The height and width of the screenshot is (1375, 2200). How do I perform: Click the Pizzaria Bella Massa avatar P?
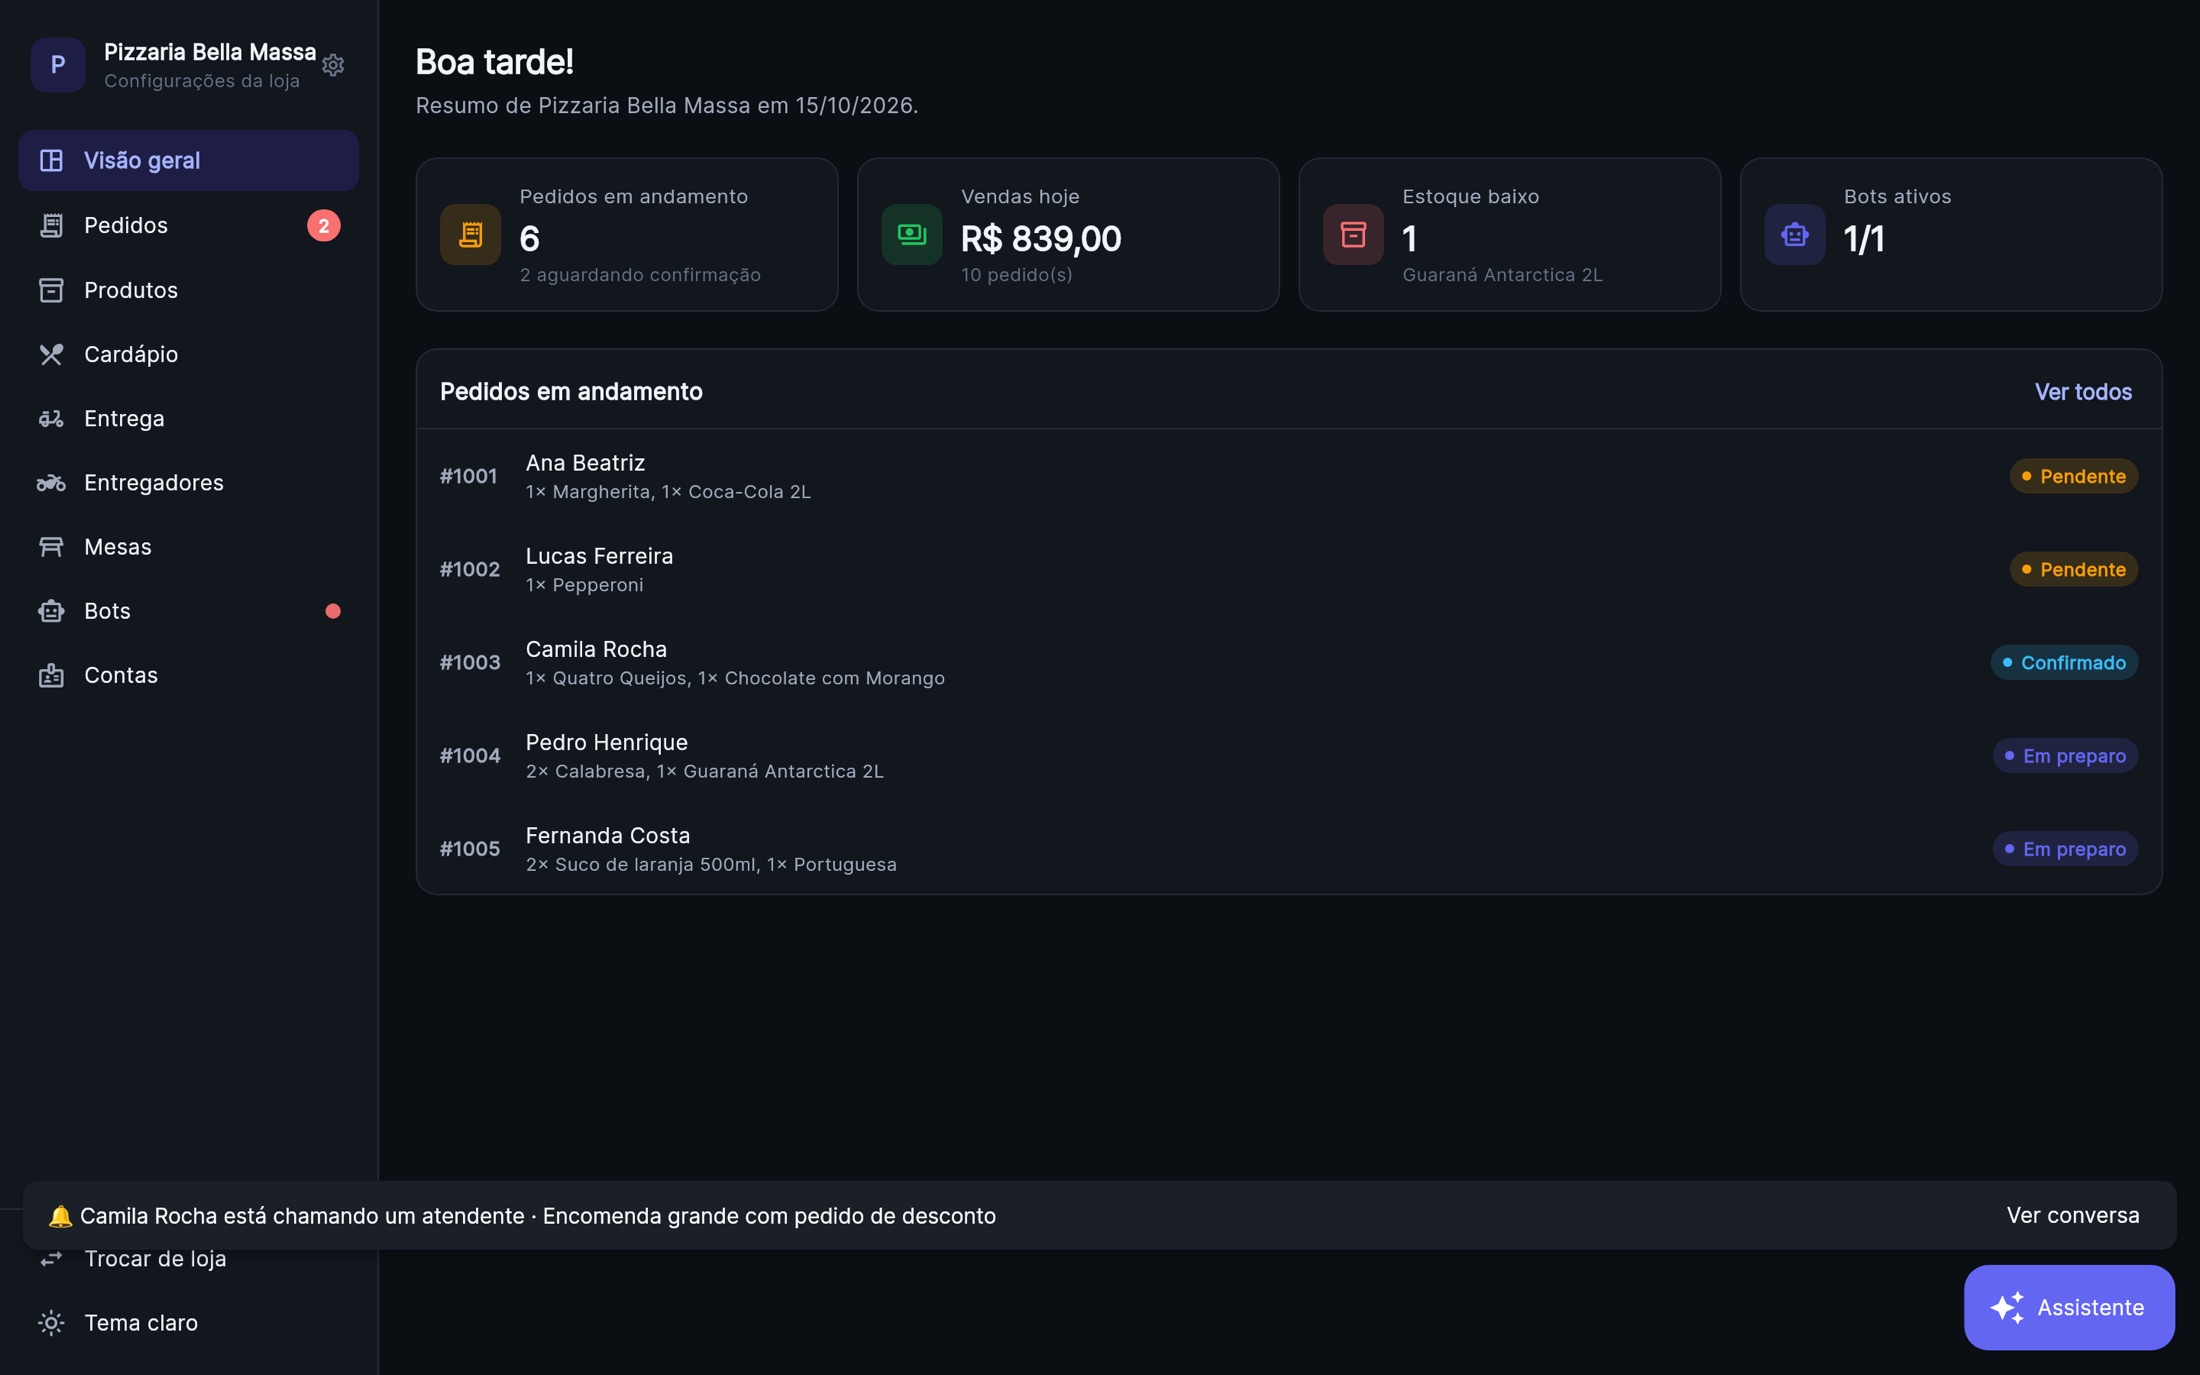pos(58,65)
